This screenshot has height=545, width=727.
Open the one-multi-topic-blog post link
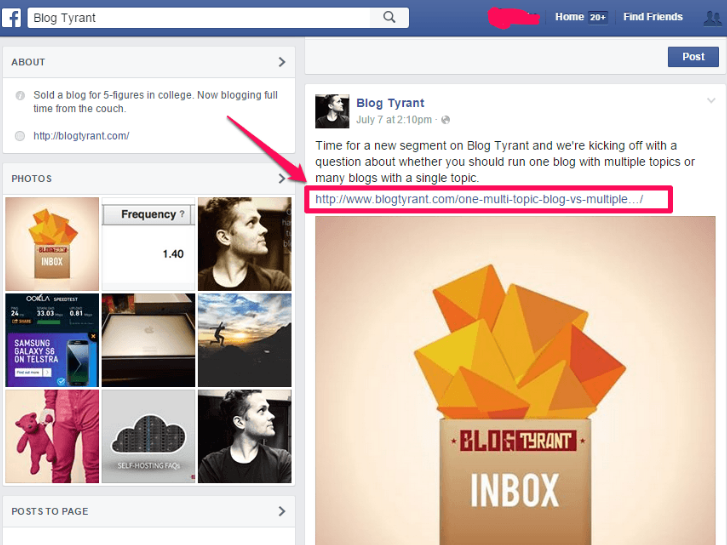[x=479, y=199]
